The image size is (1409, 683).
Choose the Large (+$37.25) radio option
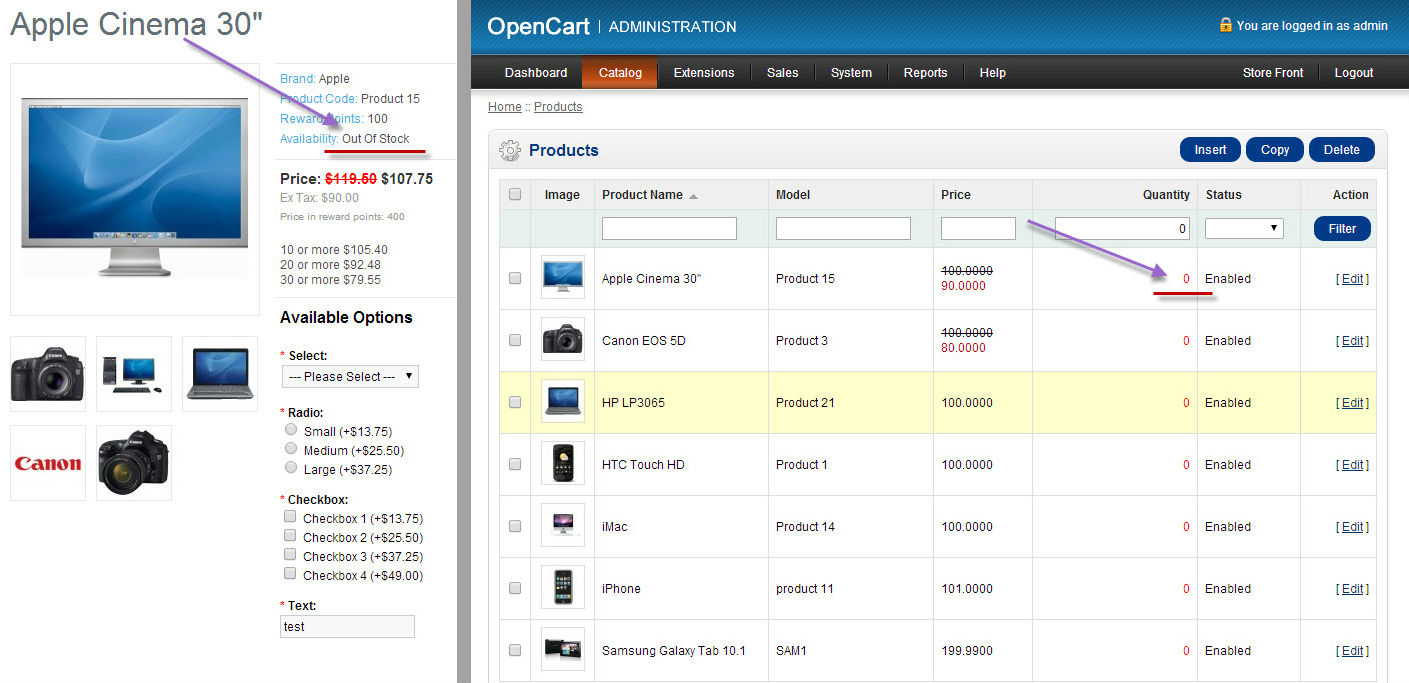pyautogui.click(x=291, y=467)
